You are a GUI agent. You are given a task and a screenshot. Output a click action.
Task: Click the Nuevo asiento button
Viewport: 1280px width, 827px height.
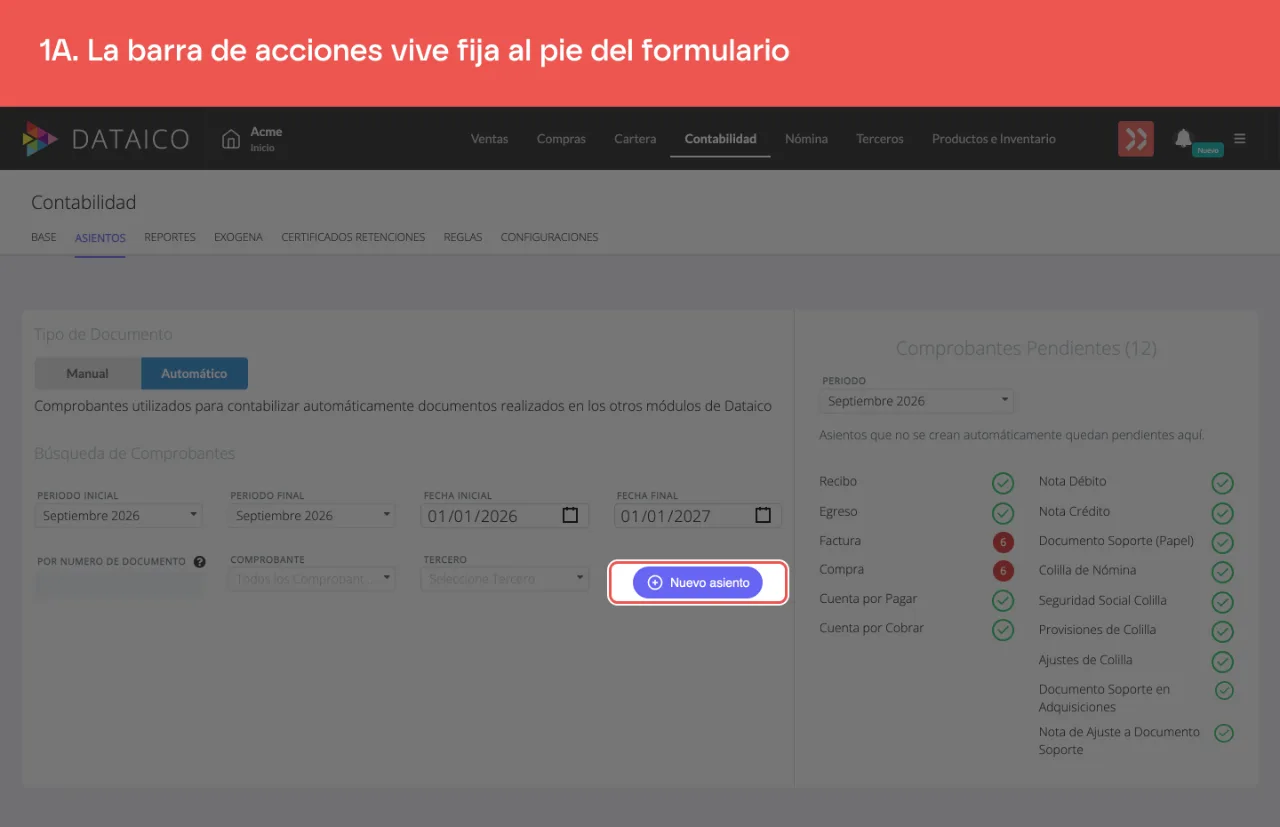tap(698, 582)
